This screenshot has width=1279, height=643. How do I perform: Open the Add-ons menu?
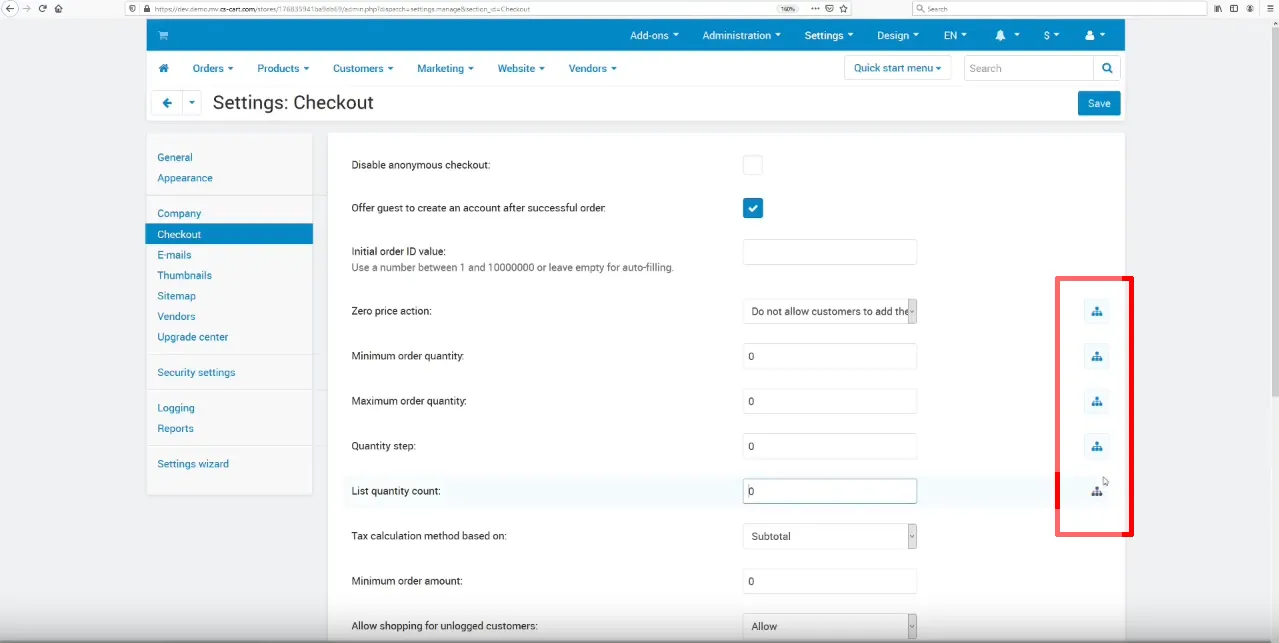tap(654, 35)
